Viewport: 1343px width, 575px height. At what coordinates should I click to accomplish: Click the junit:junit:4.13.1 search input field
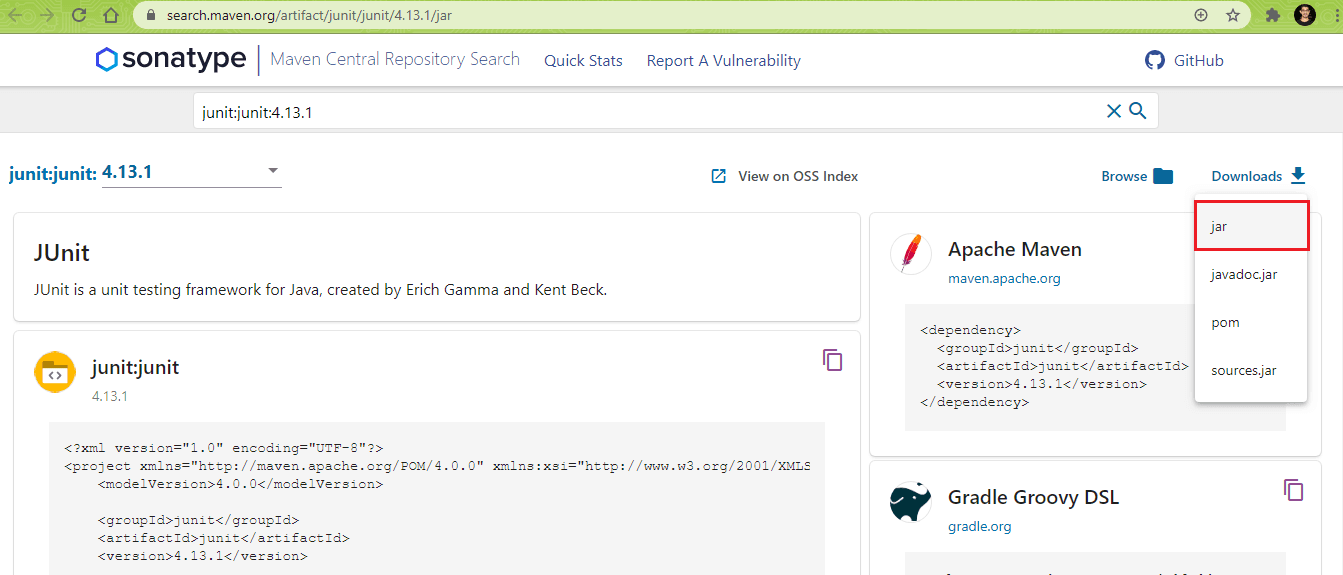[640, 112]
